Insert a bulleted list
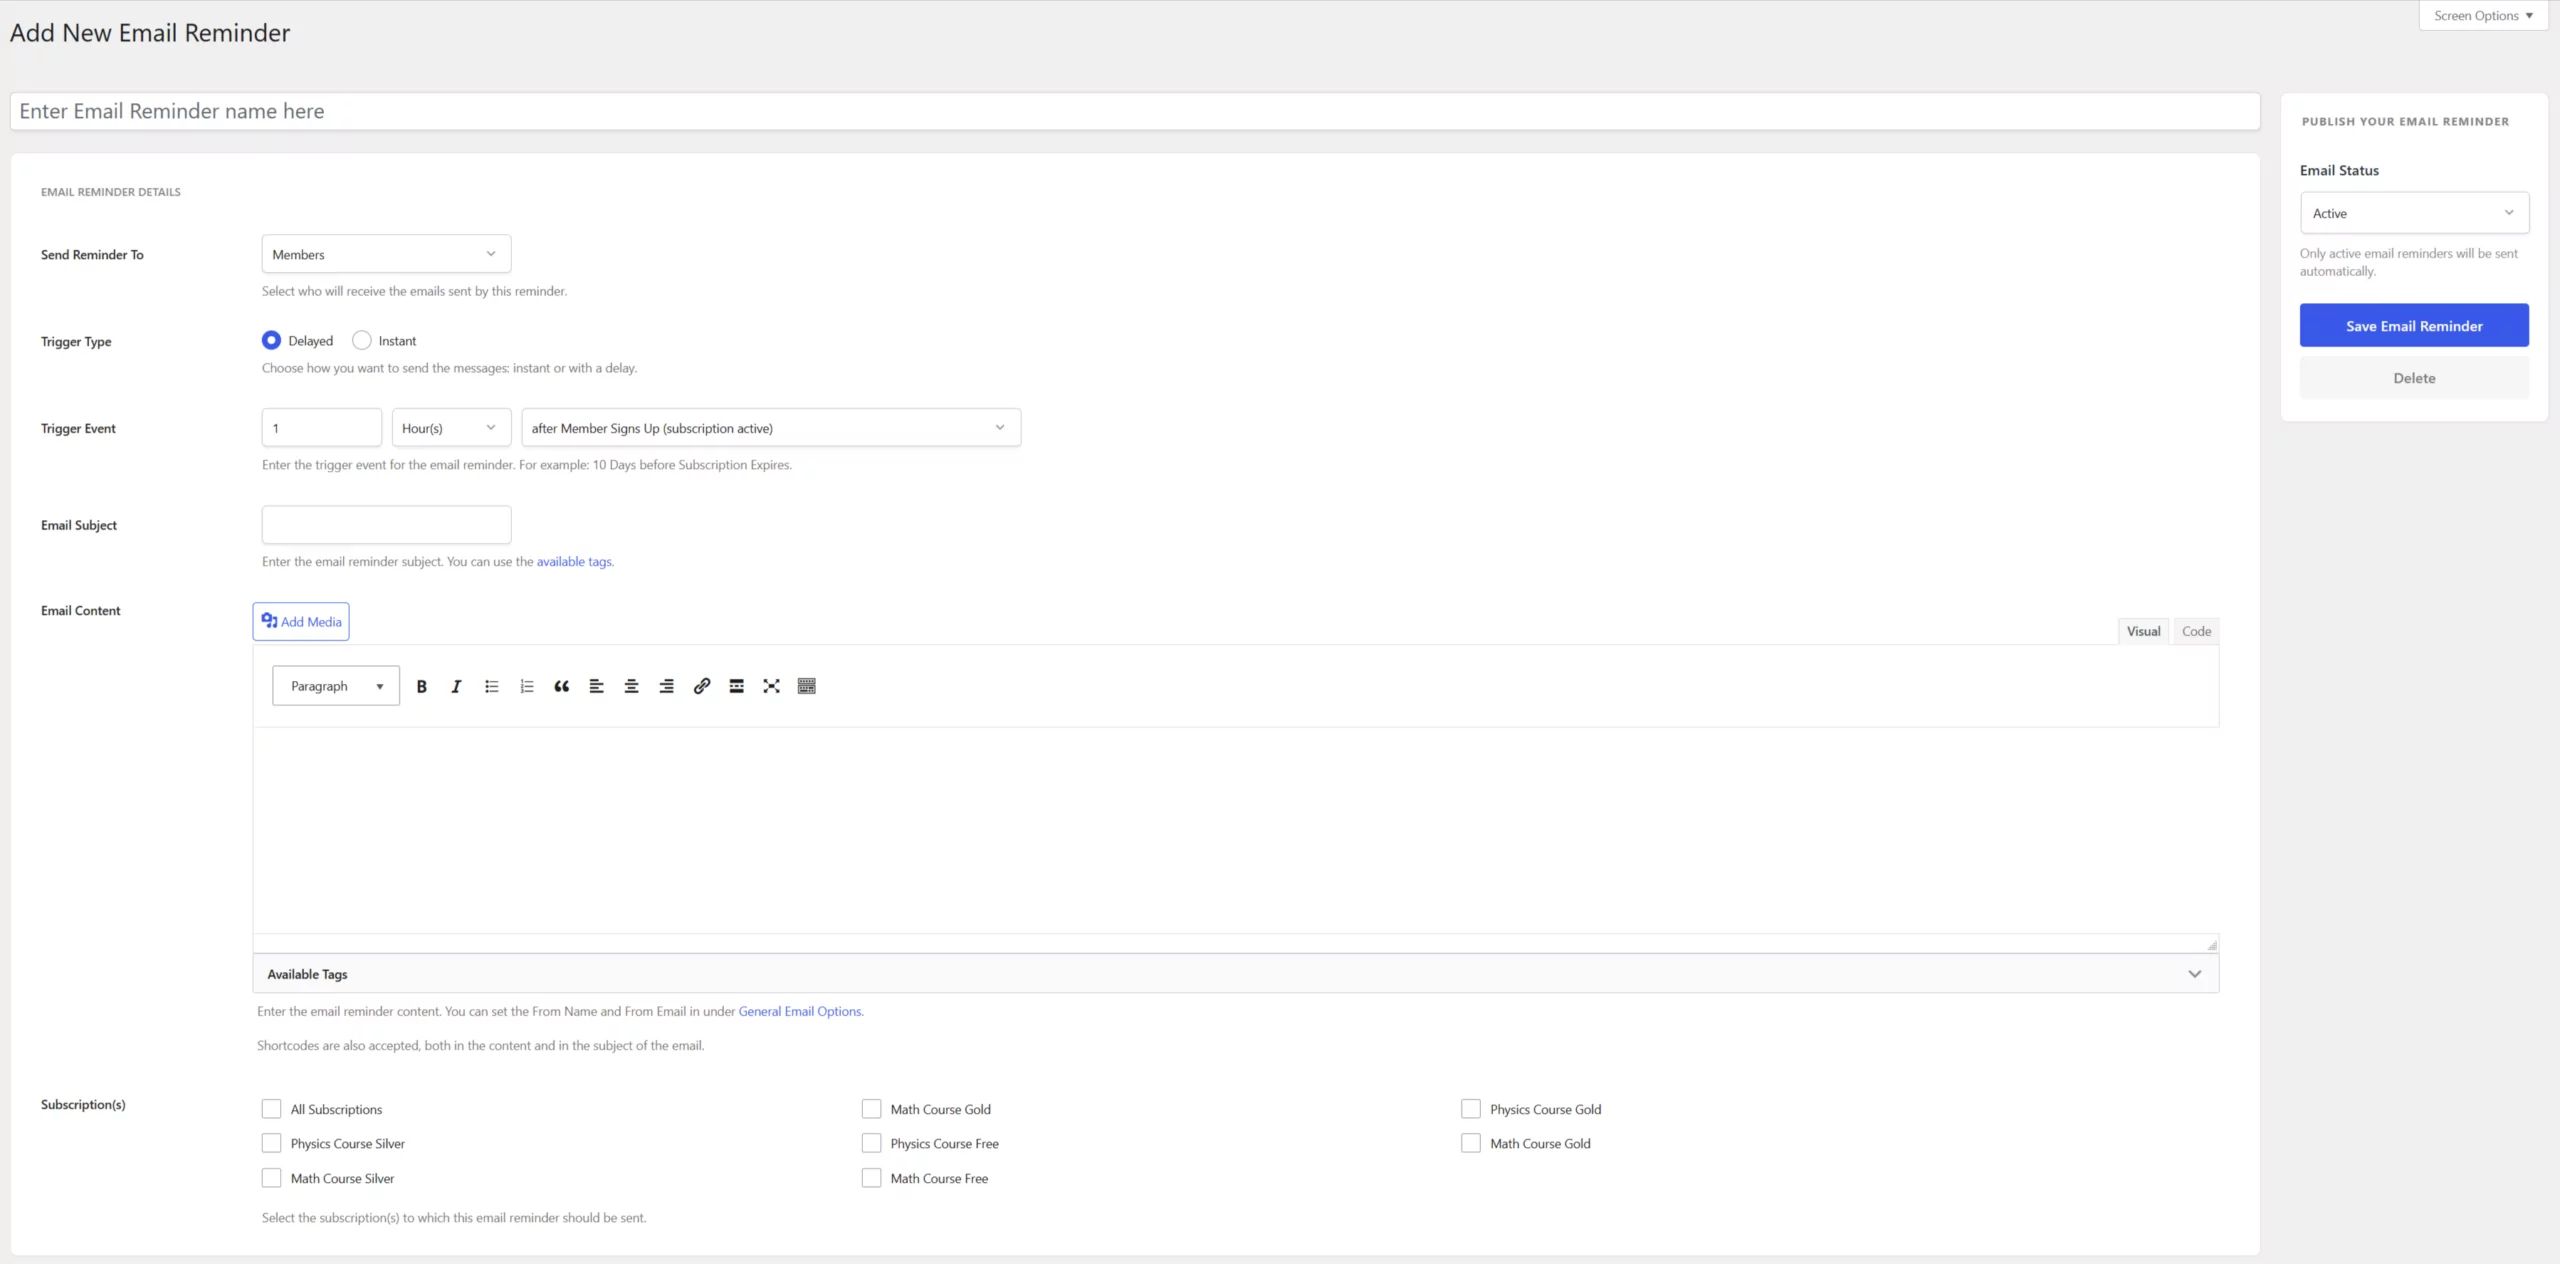This screenshot has width=2560, height=1264. [491, 686]
